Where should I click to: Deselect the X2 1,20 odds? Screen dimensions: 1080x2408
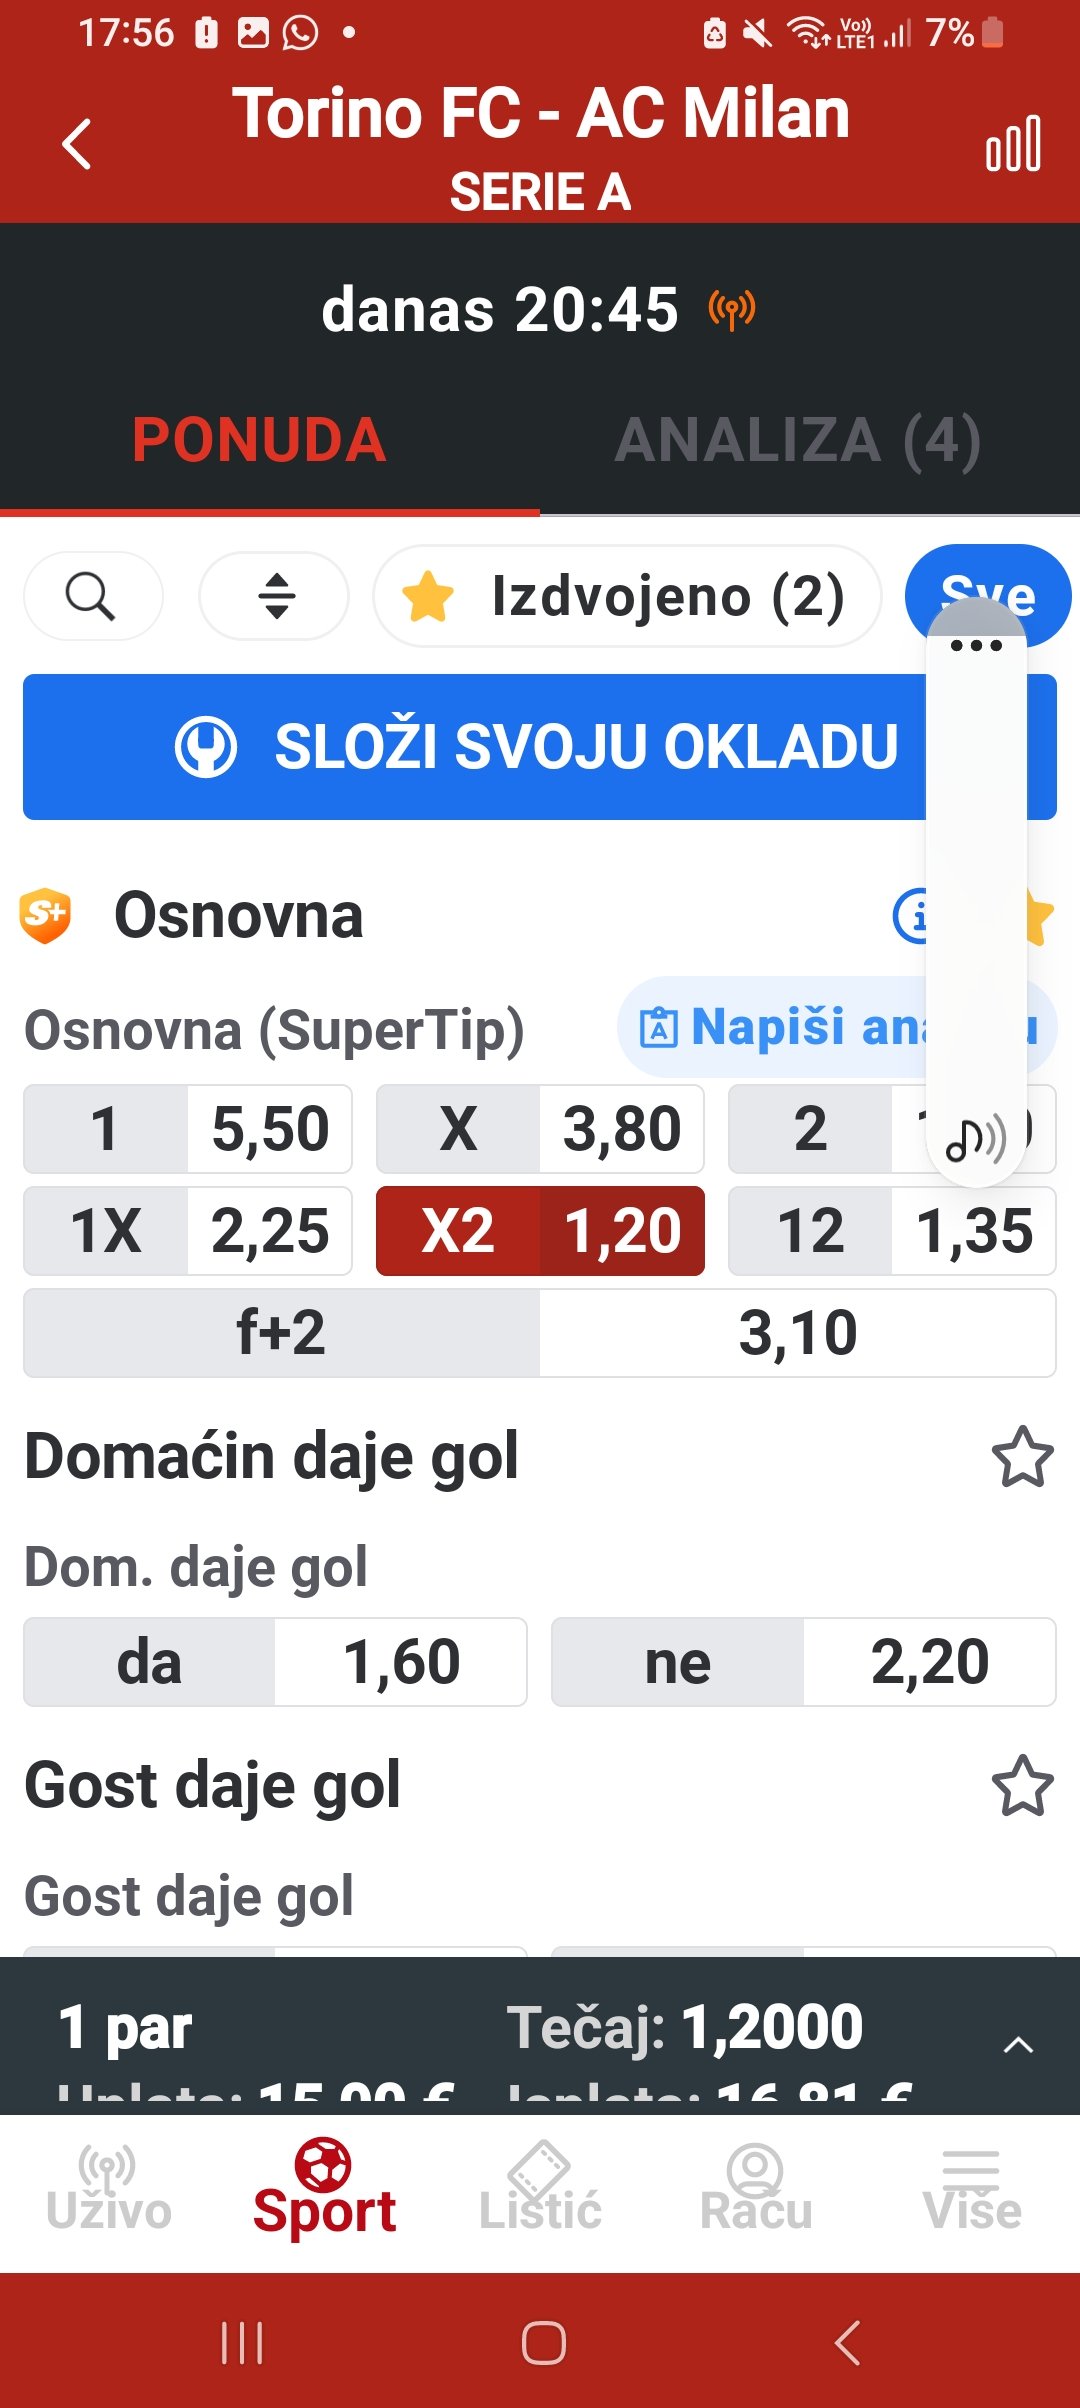540,1231
